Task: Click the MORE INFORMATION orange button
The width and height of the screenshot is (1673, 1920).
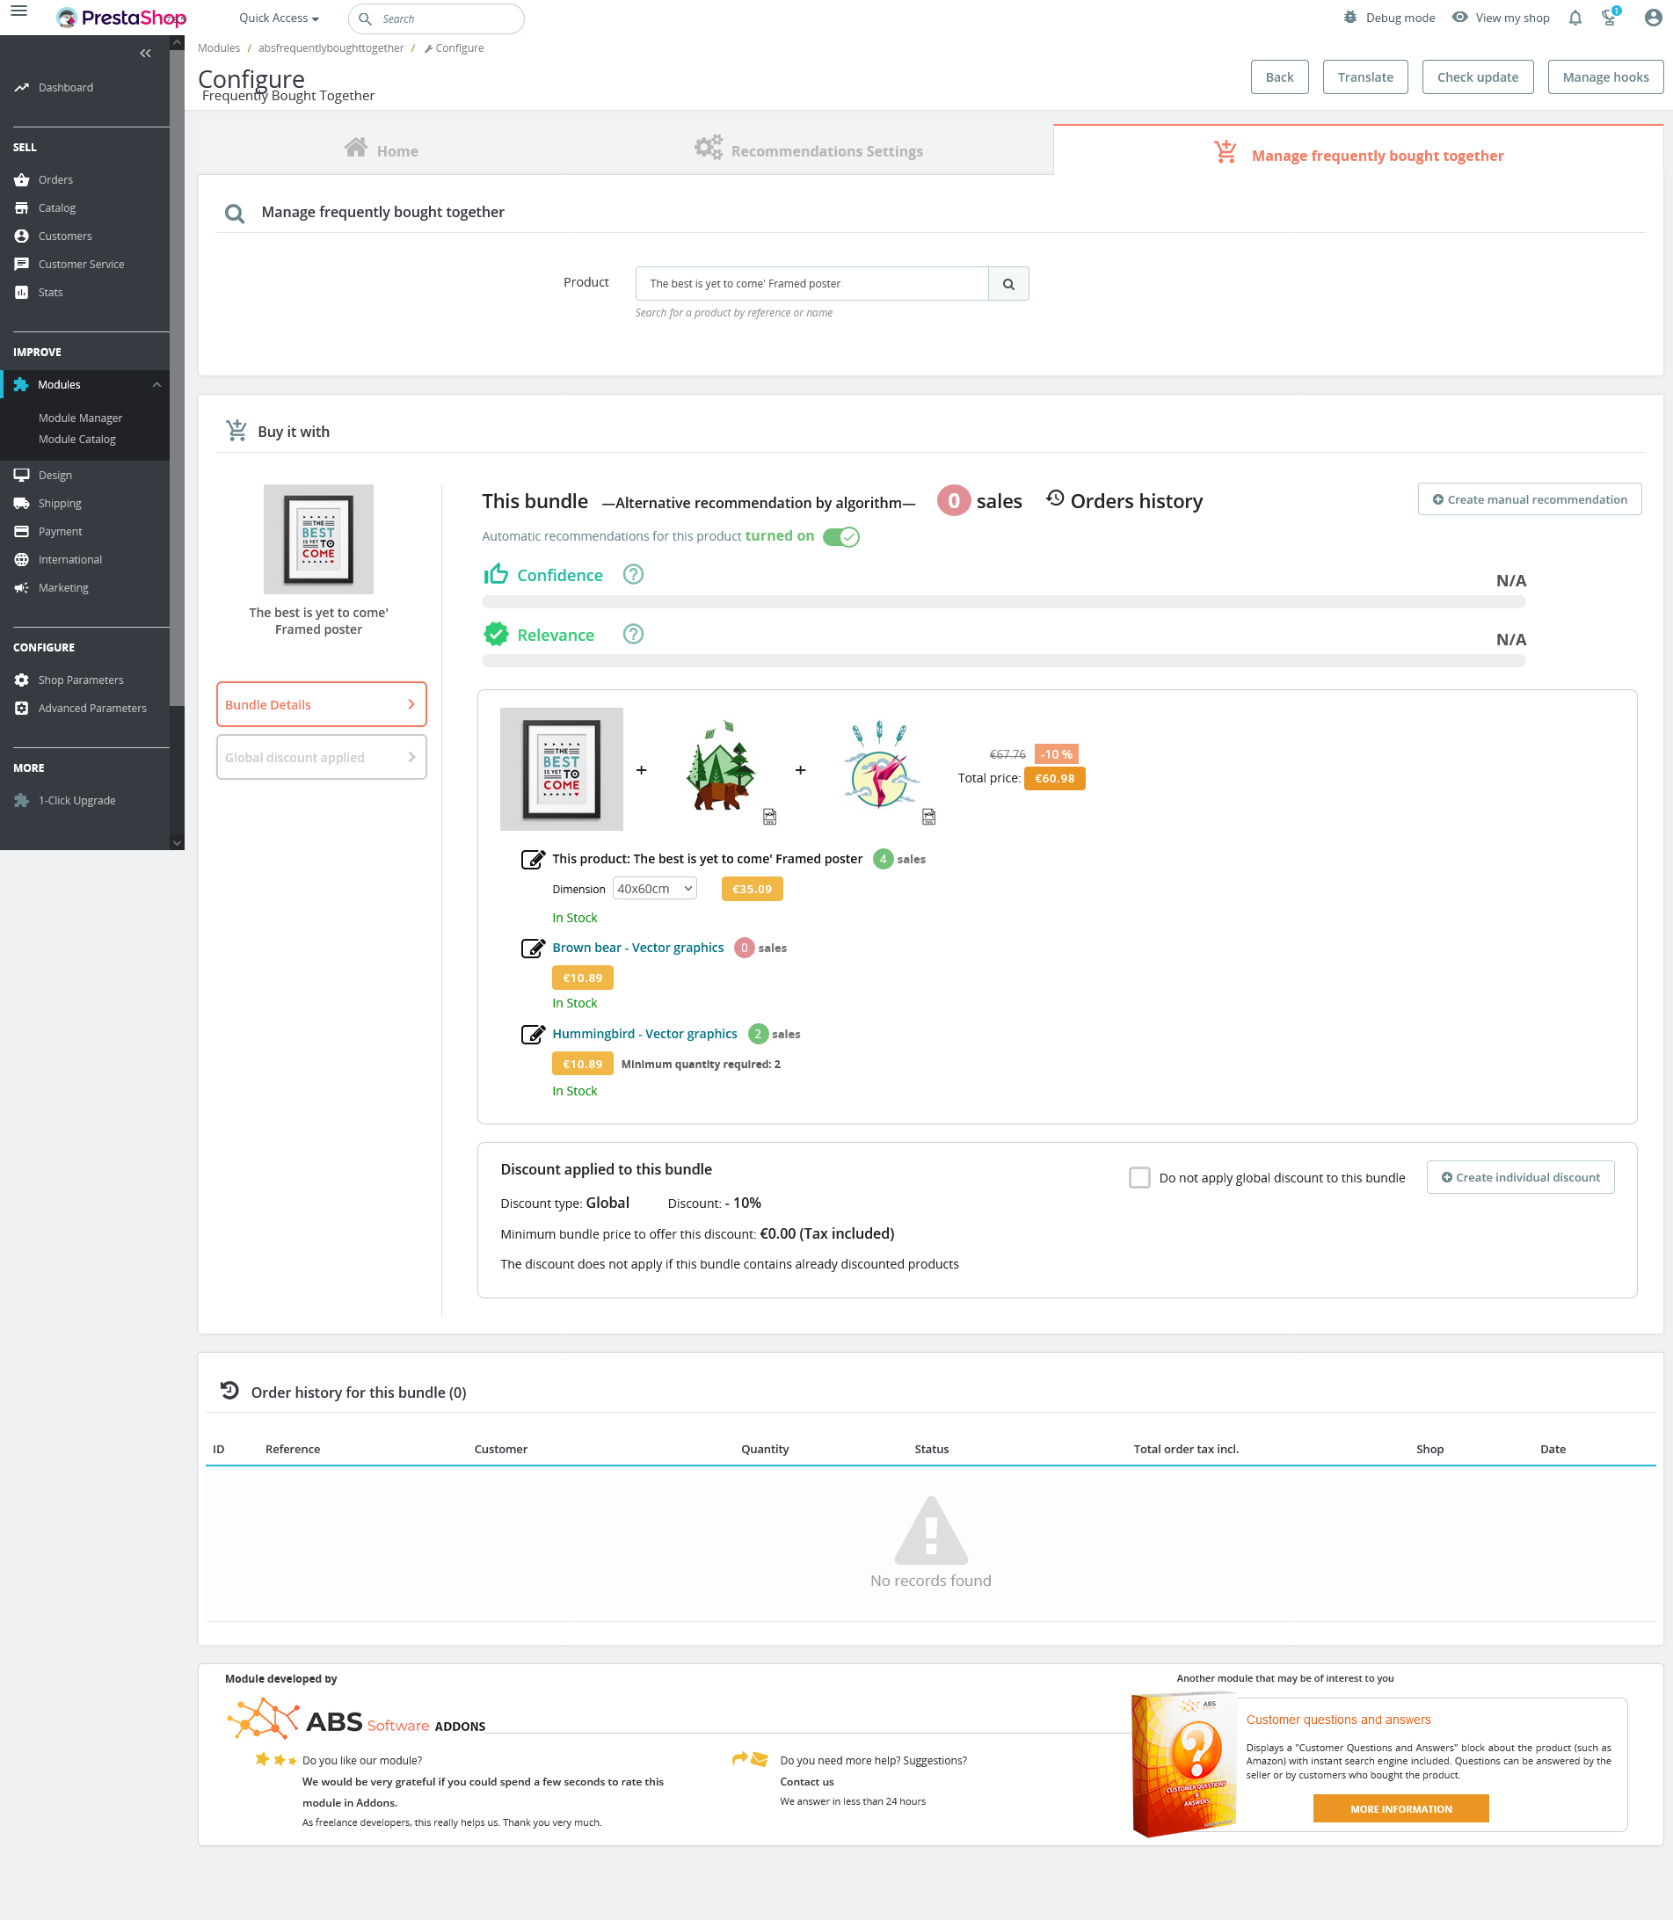Action: click(1400, 1809)
